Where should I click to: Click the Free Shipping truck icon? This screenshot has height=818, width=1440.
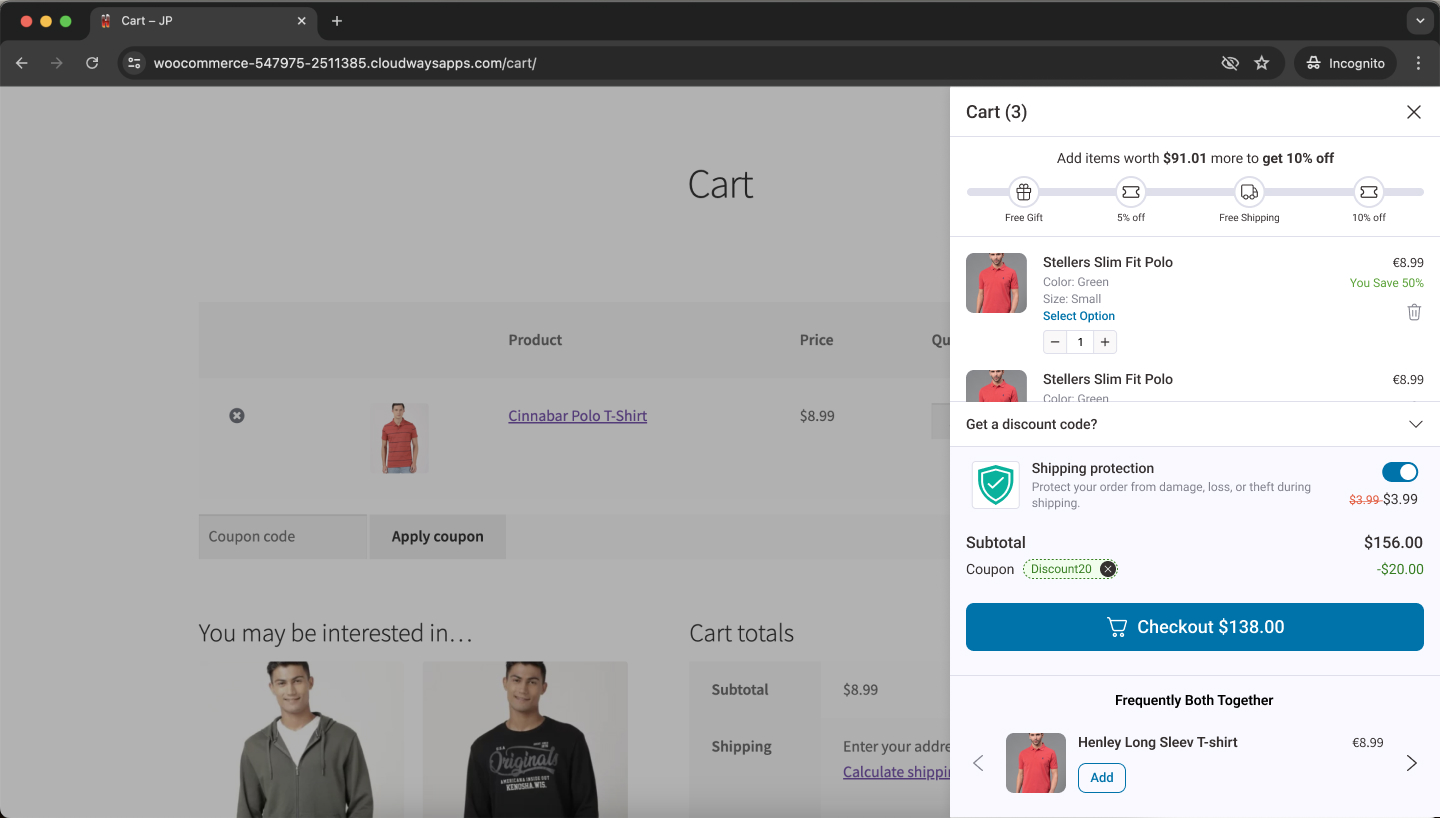tap(1248, 190)
